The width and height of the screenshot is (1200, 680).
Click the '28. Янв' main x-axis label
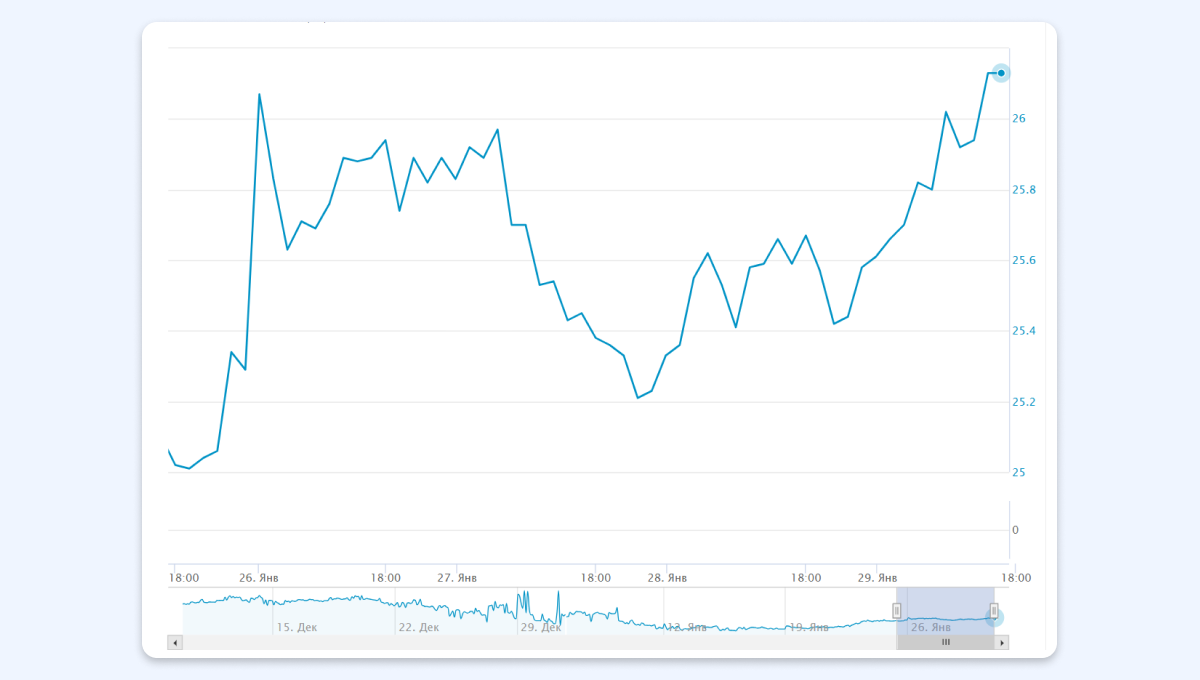pos(667,578)
